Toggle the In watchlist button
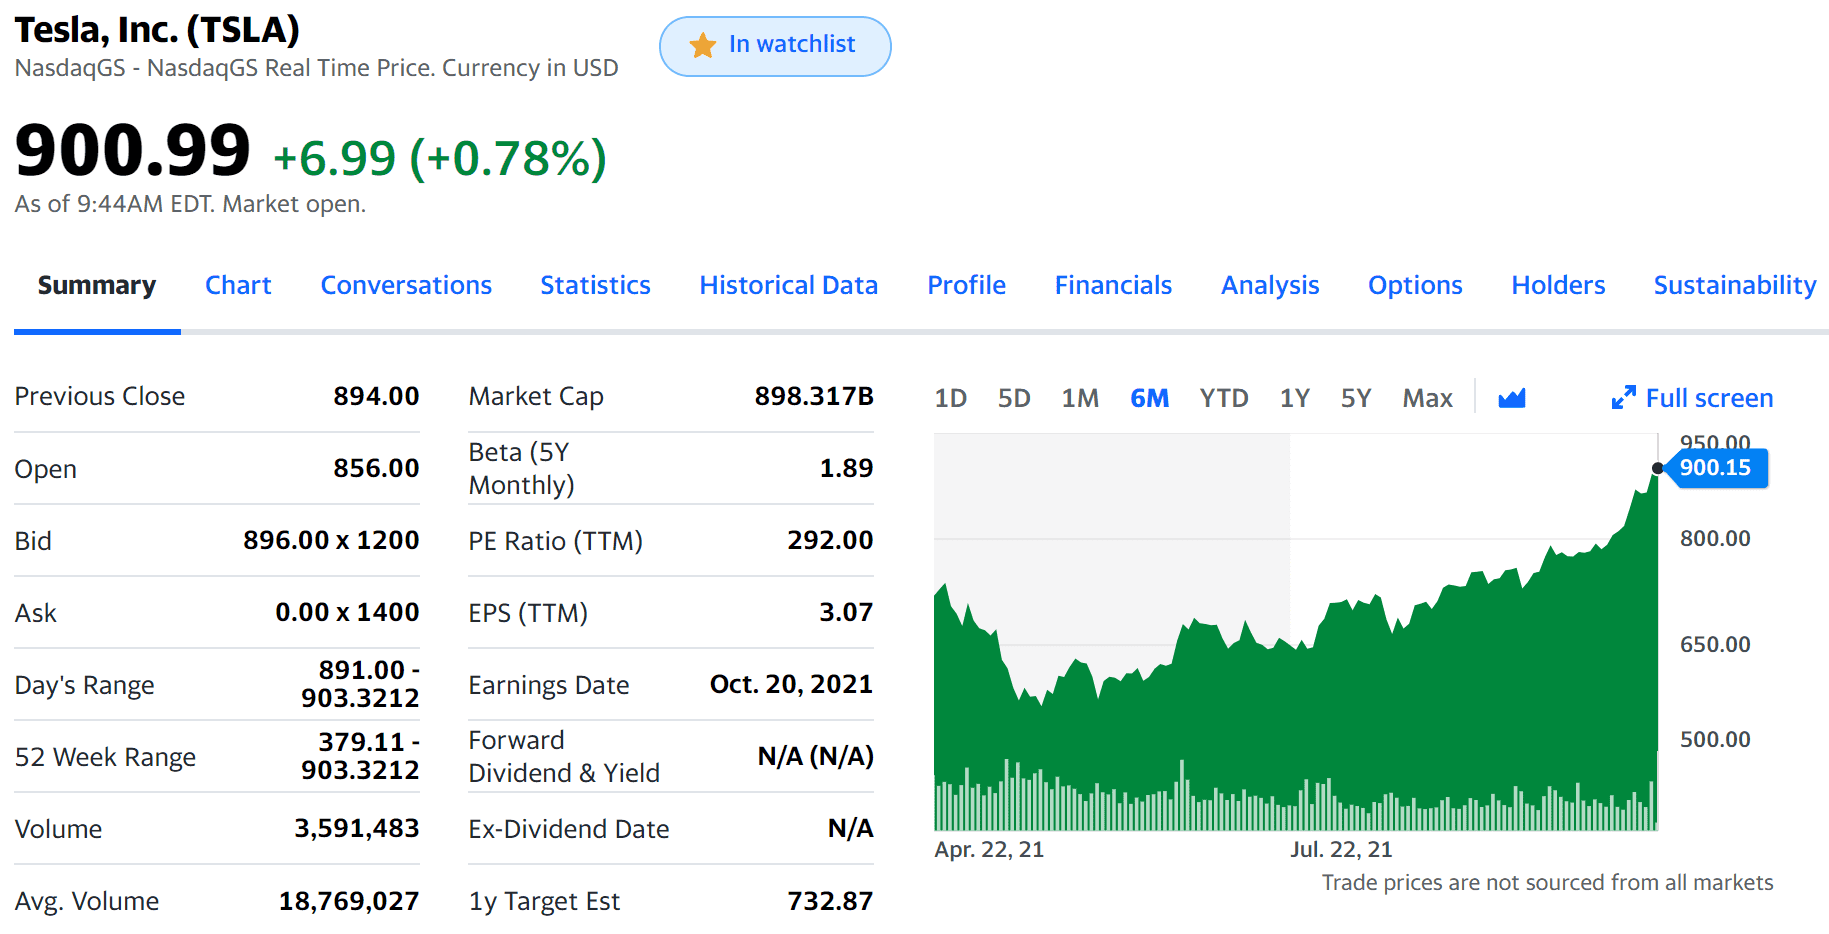The height and width of the screenshot is (934, 1829). click(x=775, y=46)
